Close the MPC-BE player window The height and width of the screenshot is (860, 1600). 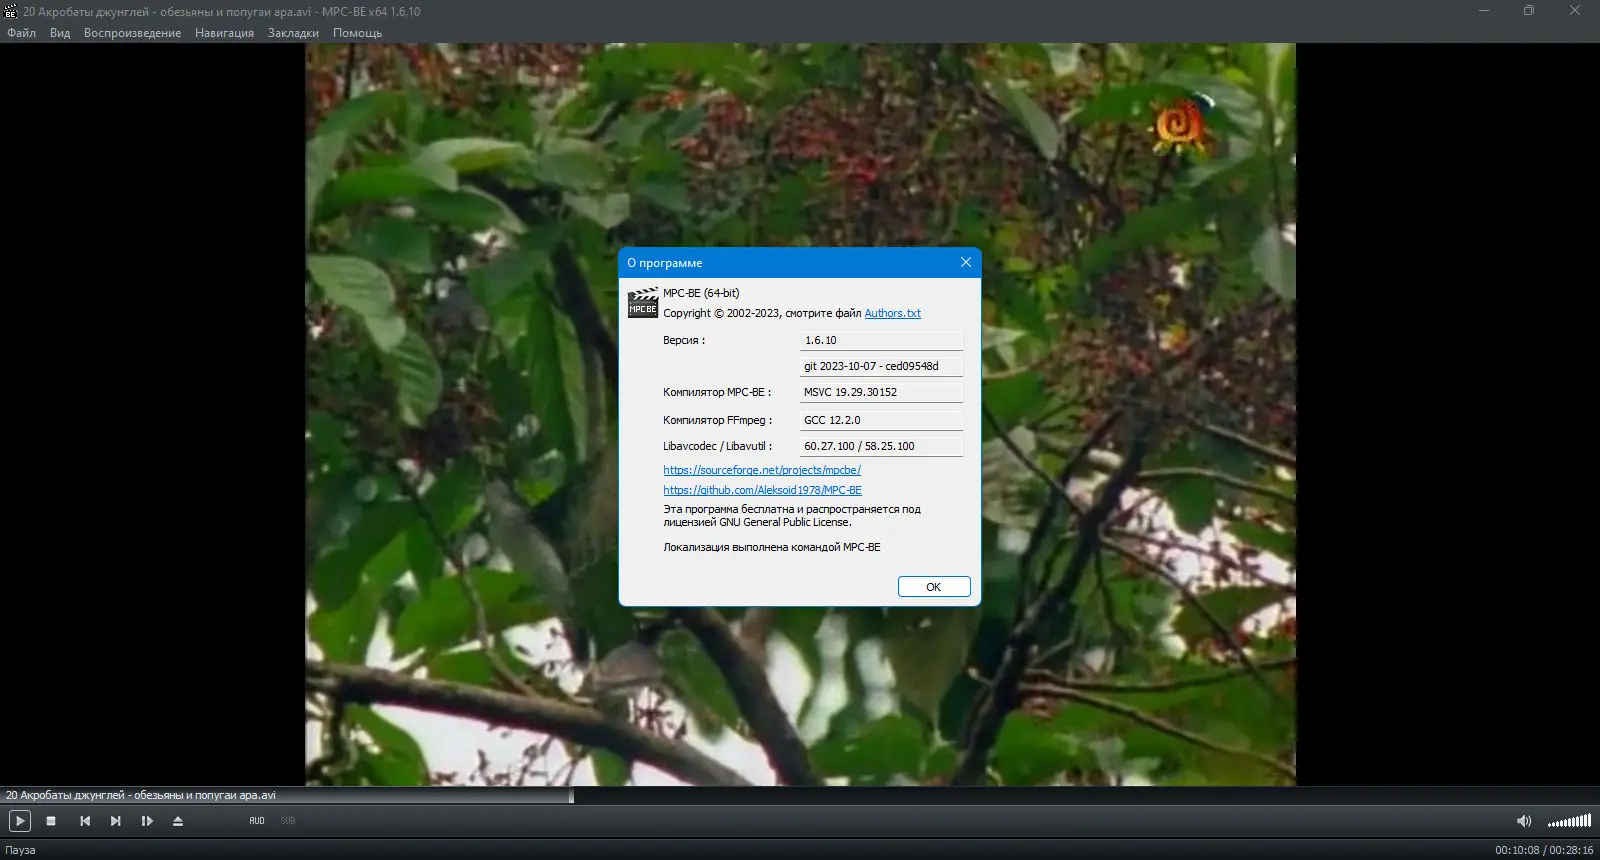[x=1575, y=11]
